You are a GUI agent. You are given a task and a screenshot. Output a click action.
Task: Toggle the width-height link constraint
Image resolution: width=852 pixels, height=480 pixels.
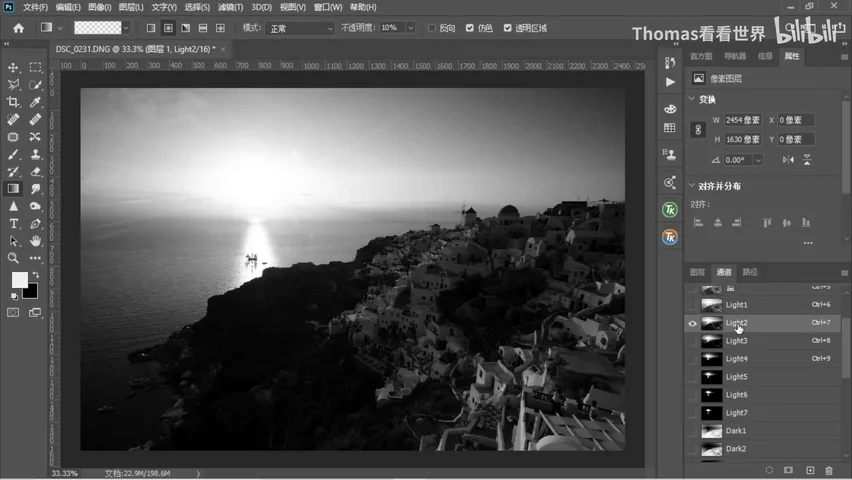[698, 130]
